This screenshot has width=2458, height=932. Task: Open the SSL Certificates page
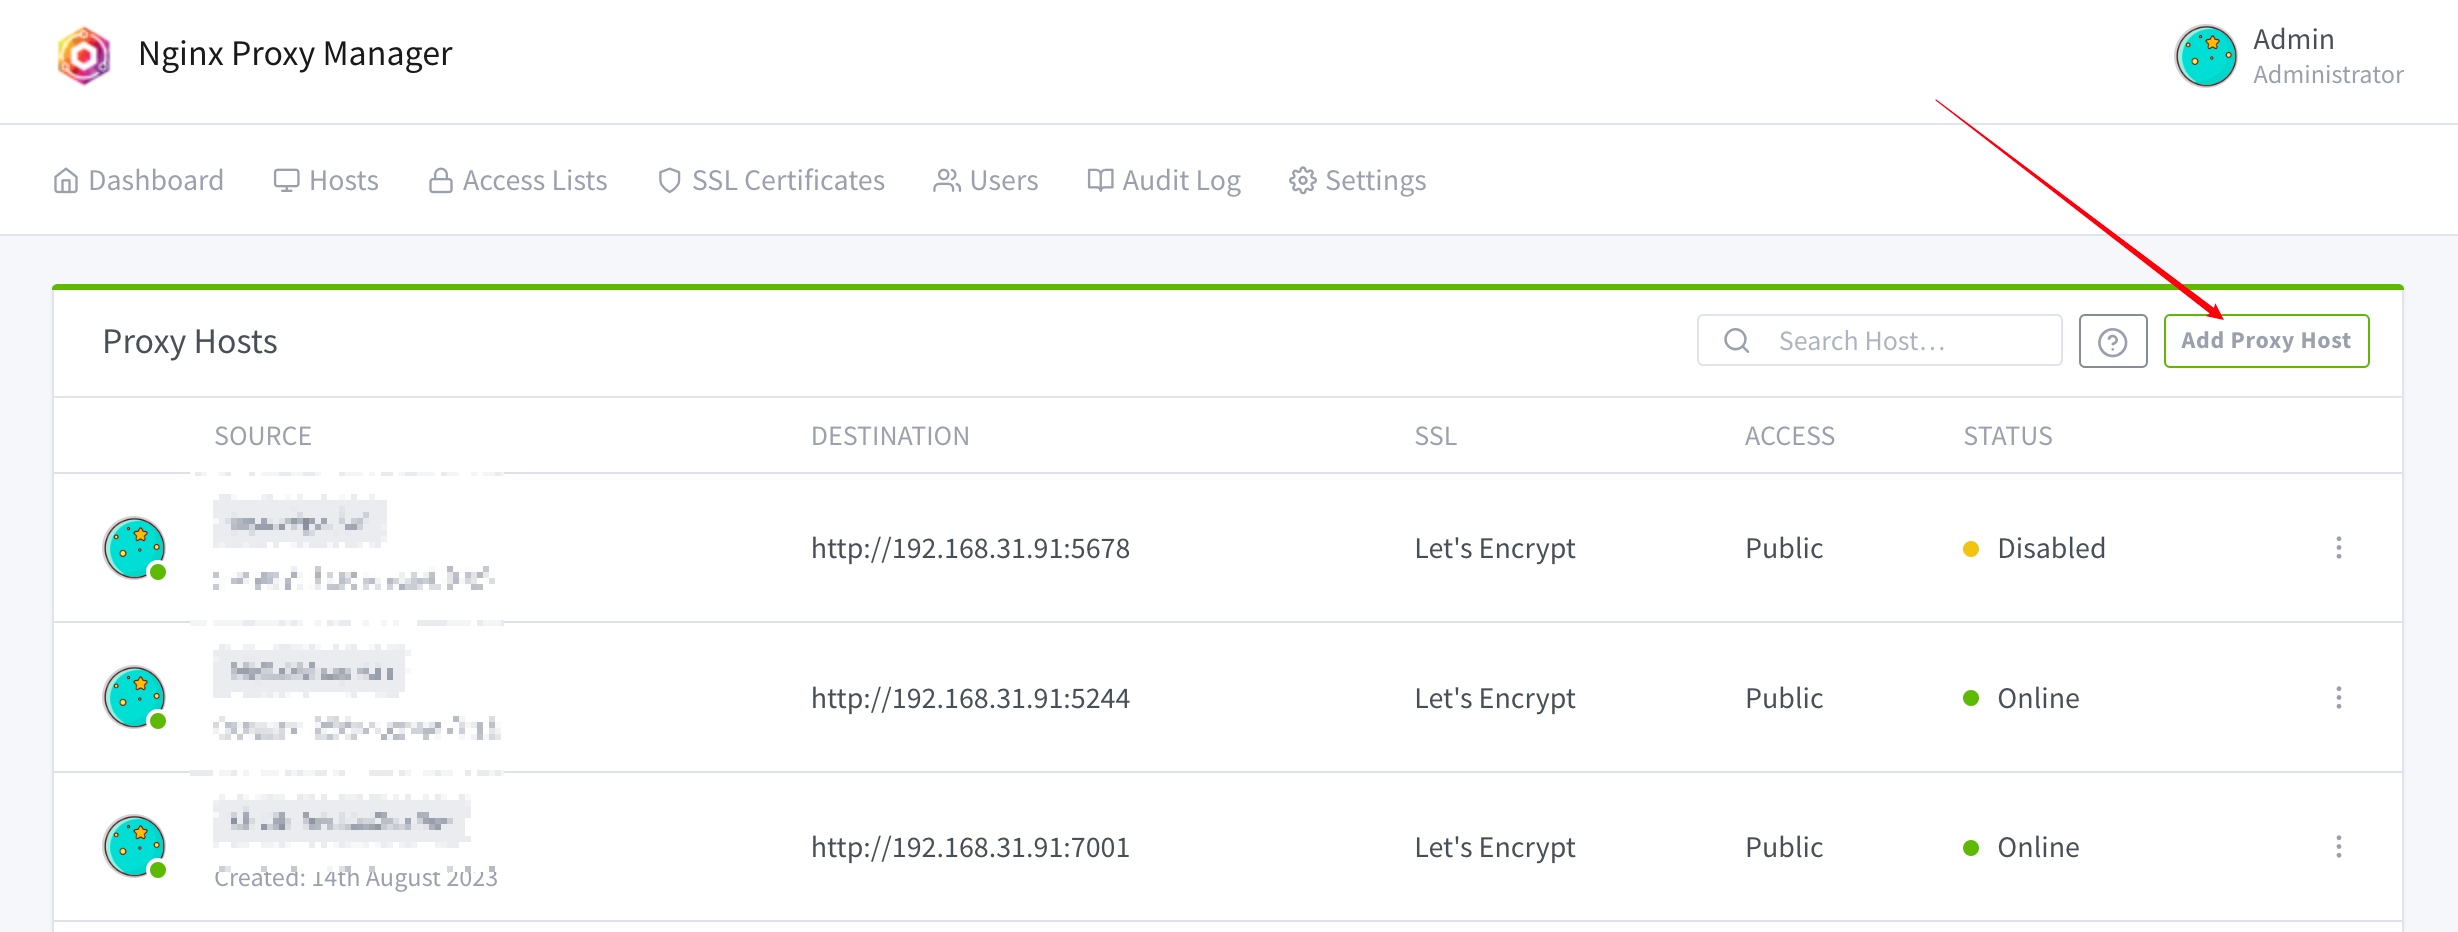(771, 180)
